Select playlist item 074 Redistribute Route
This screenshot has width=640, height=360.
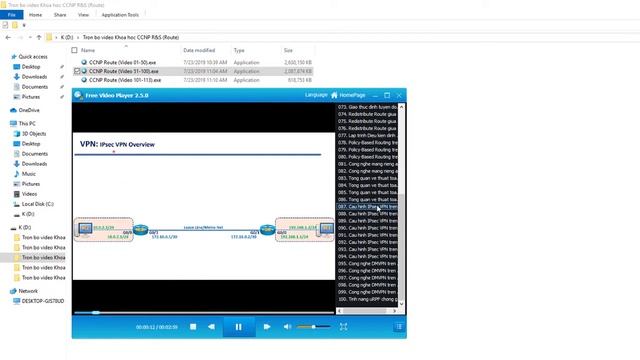(367, 114)
